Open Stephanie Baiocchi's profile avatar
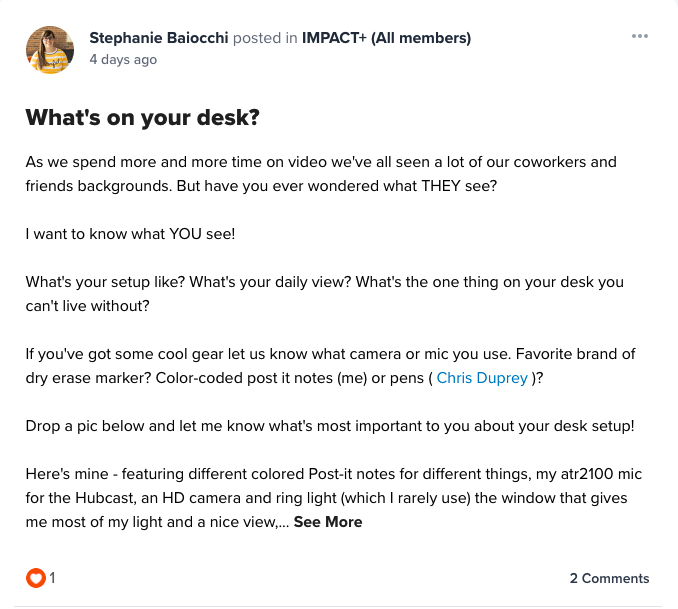The image size is (678, 609). [x=50, y=49]
